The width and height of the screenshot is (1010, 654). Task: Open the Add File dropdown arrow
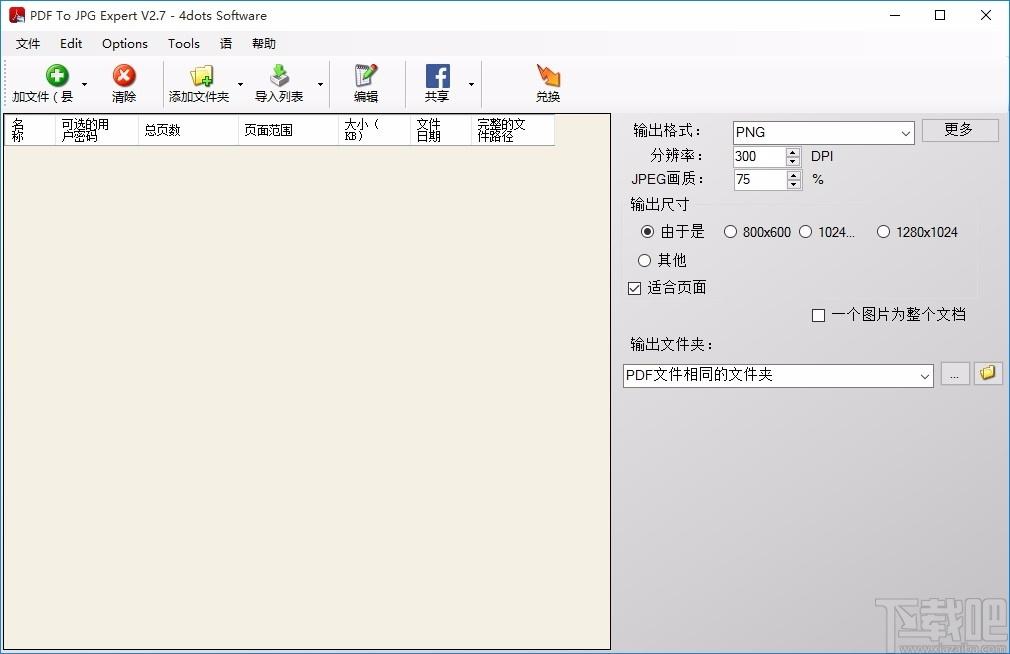84,84
